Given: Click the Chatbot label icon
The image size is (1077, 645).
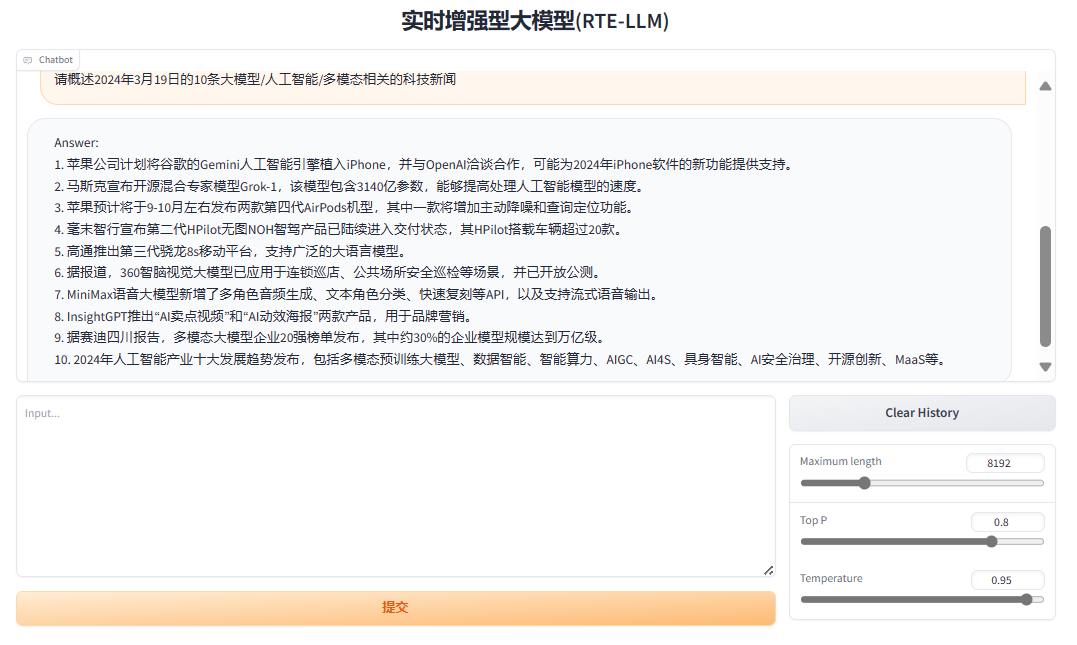Looking at the screenshot, I should 28,60.
